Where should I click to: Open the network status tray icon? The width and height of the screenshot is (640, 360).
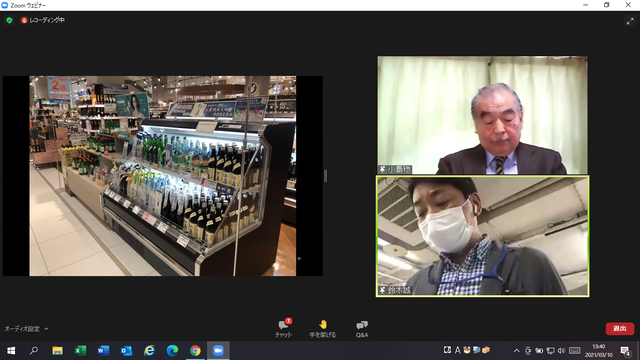pos(550,351)
